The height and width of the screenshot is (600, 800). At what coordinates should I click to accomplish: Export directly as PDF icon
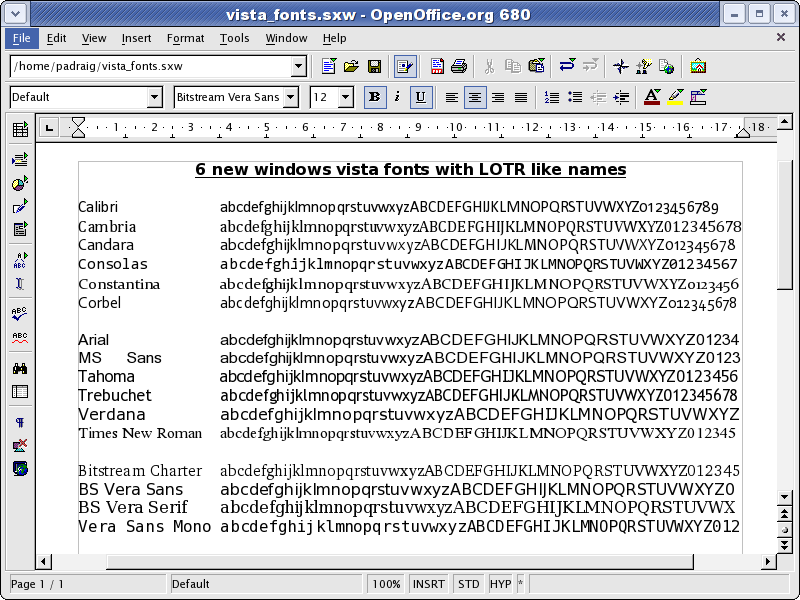click(x=437, y=66)
